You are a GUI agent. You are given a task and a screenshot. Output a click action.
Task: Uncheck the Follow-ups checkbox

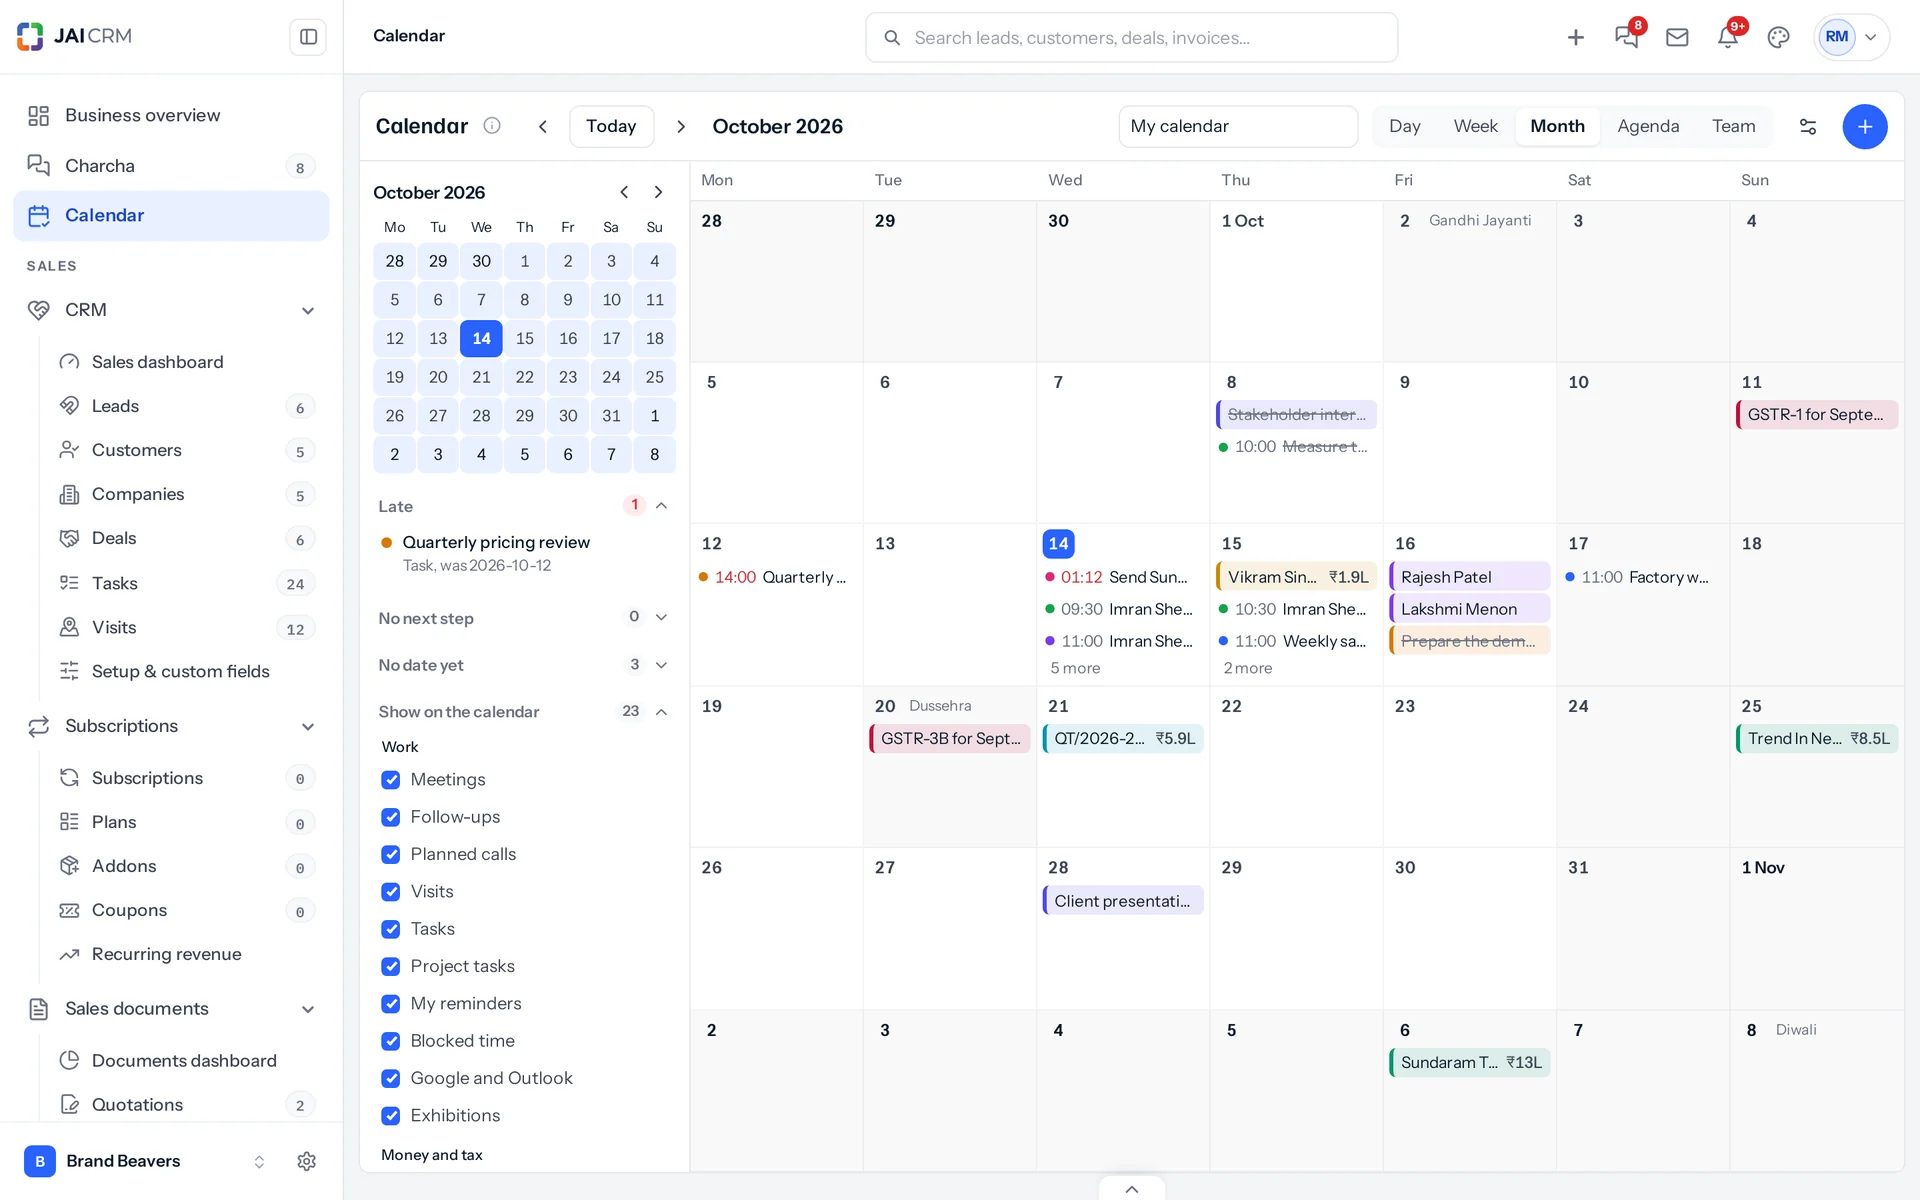pos(391,817)
